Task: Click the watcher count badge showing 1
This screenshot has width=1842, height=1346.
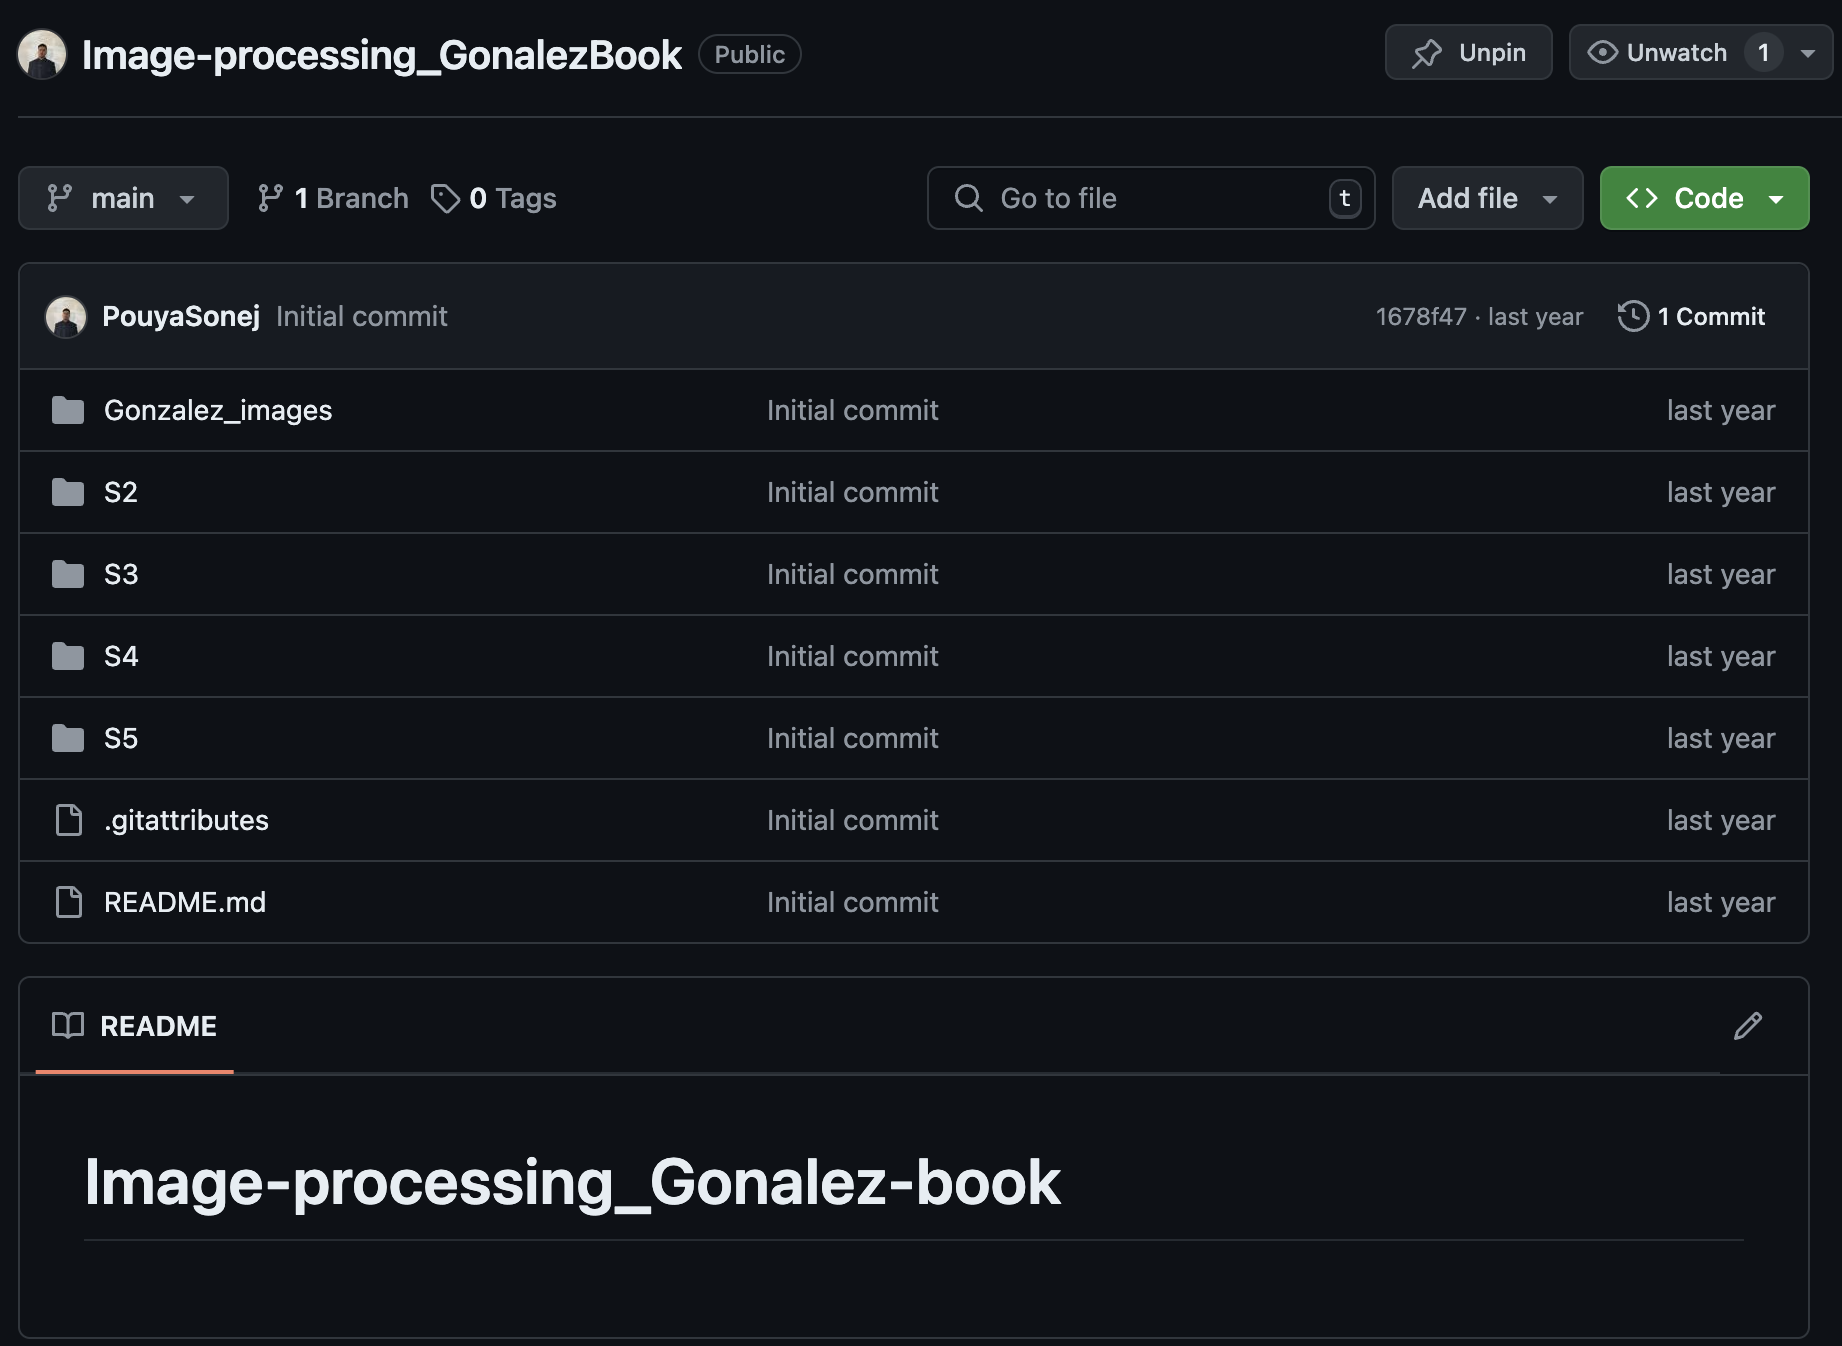Action: point(1764,52)
